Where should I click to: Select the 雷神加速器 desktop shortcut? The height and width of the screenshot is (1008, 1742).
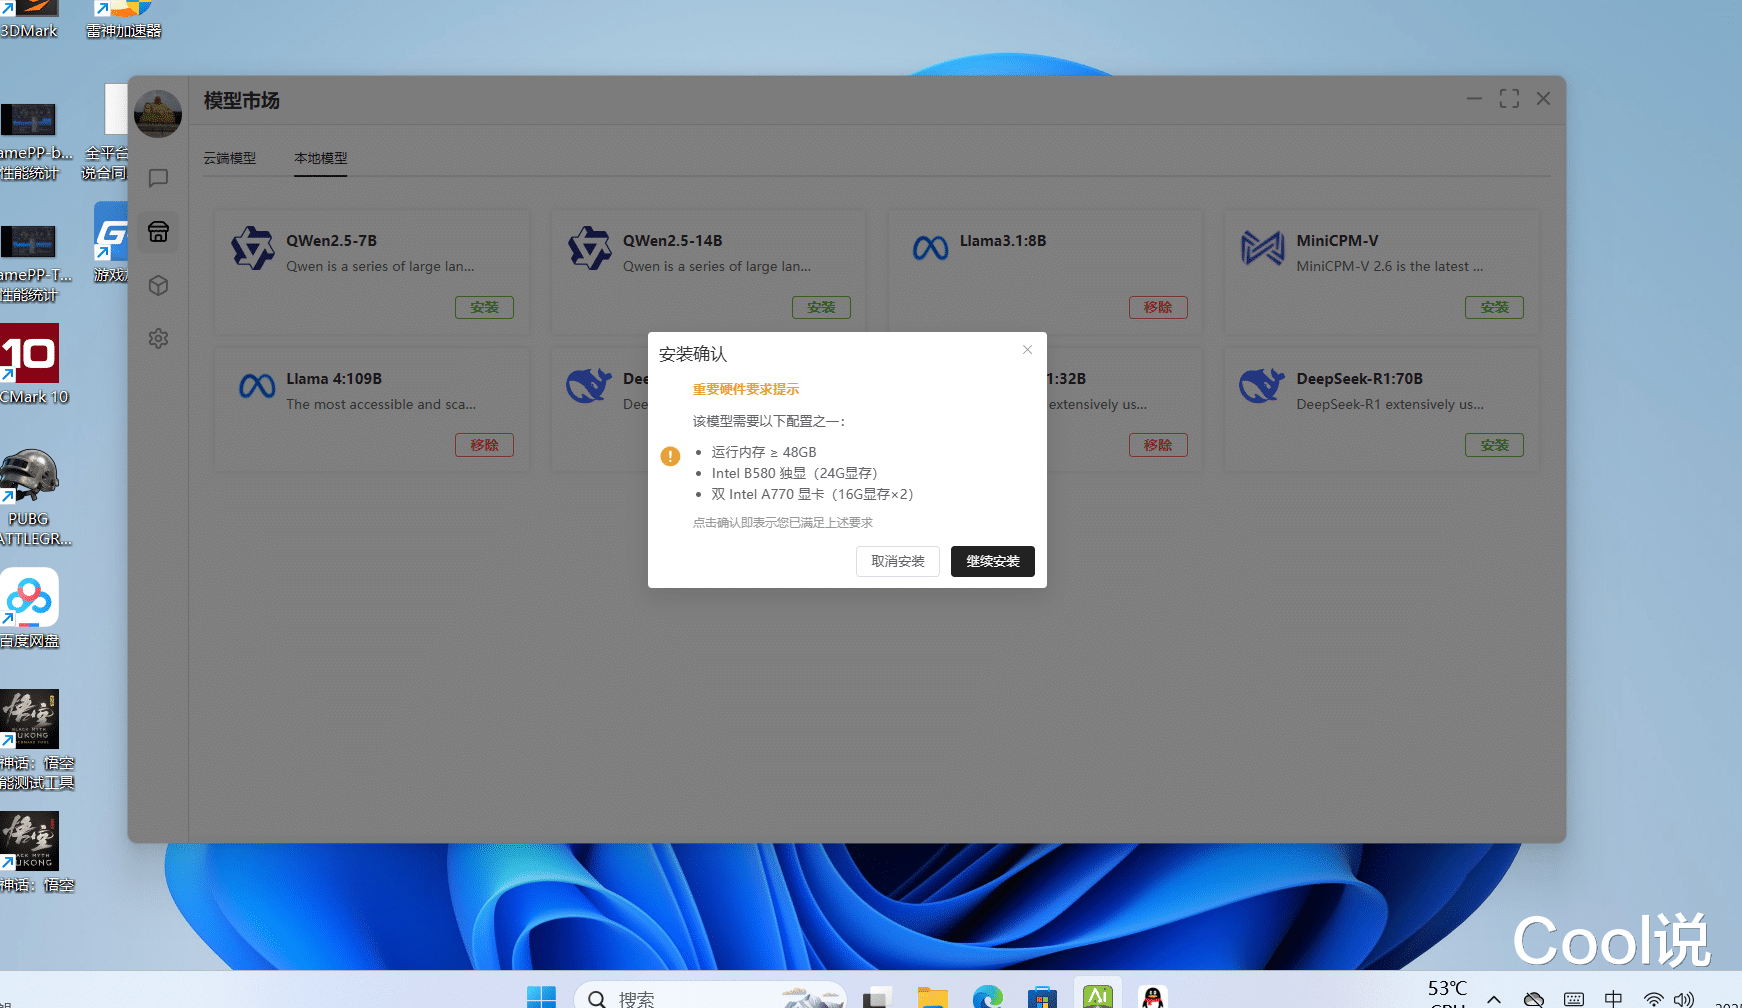124,20
